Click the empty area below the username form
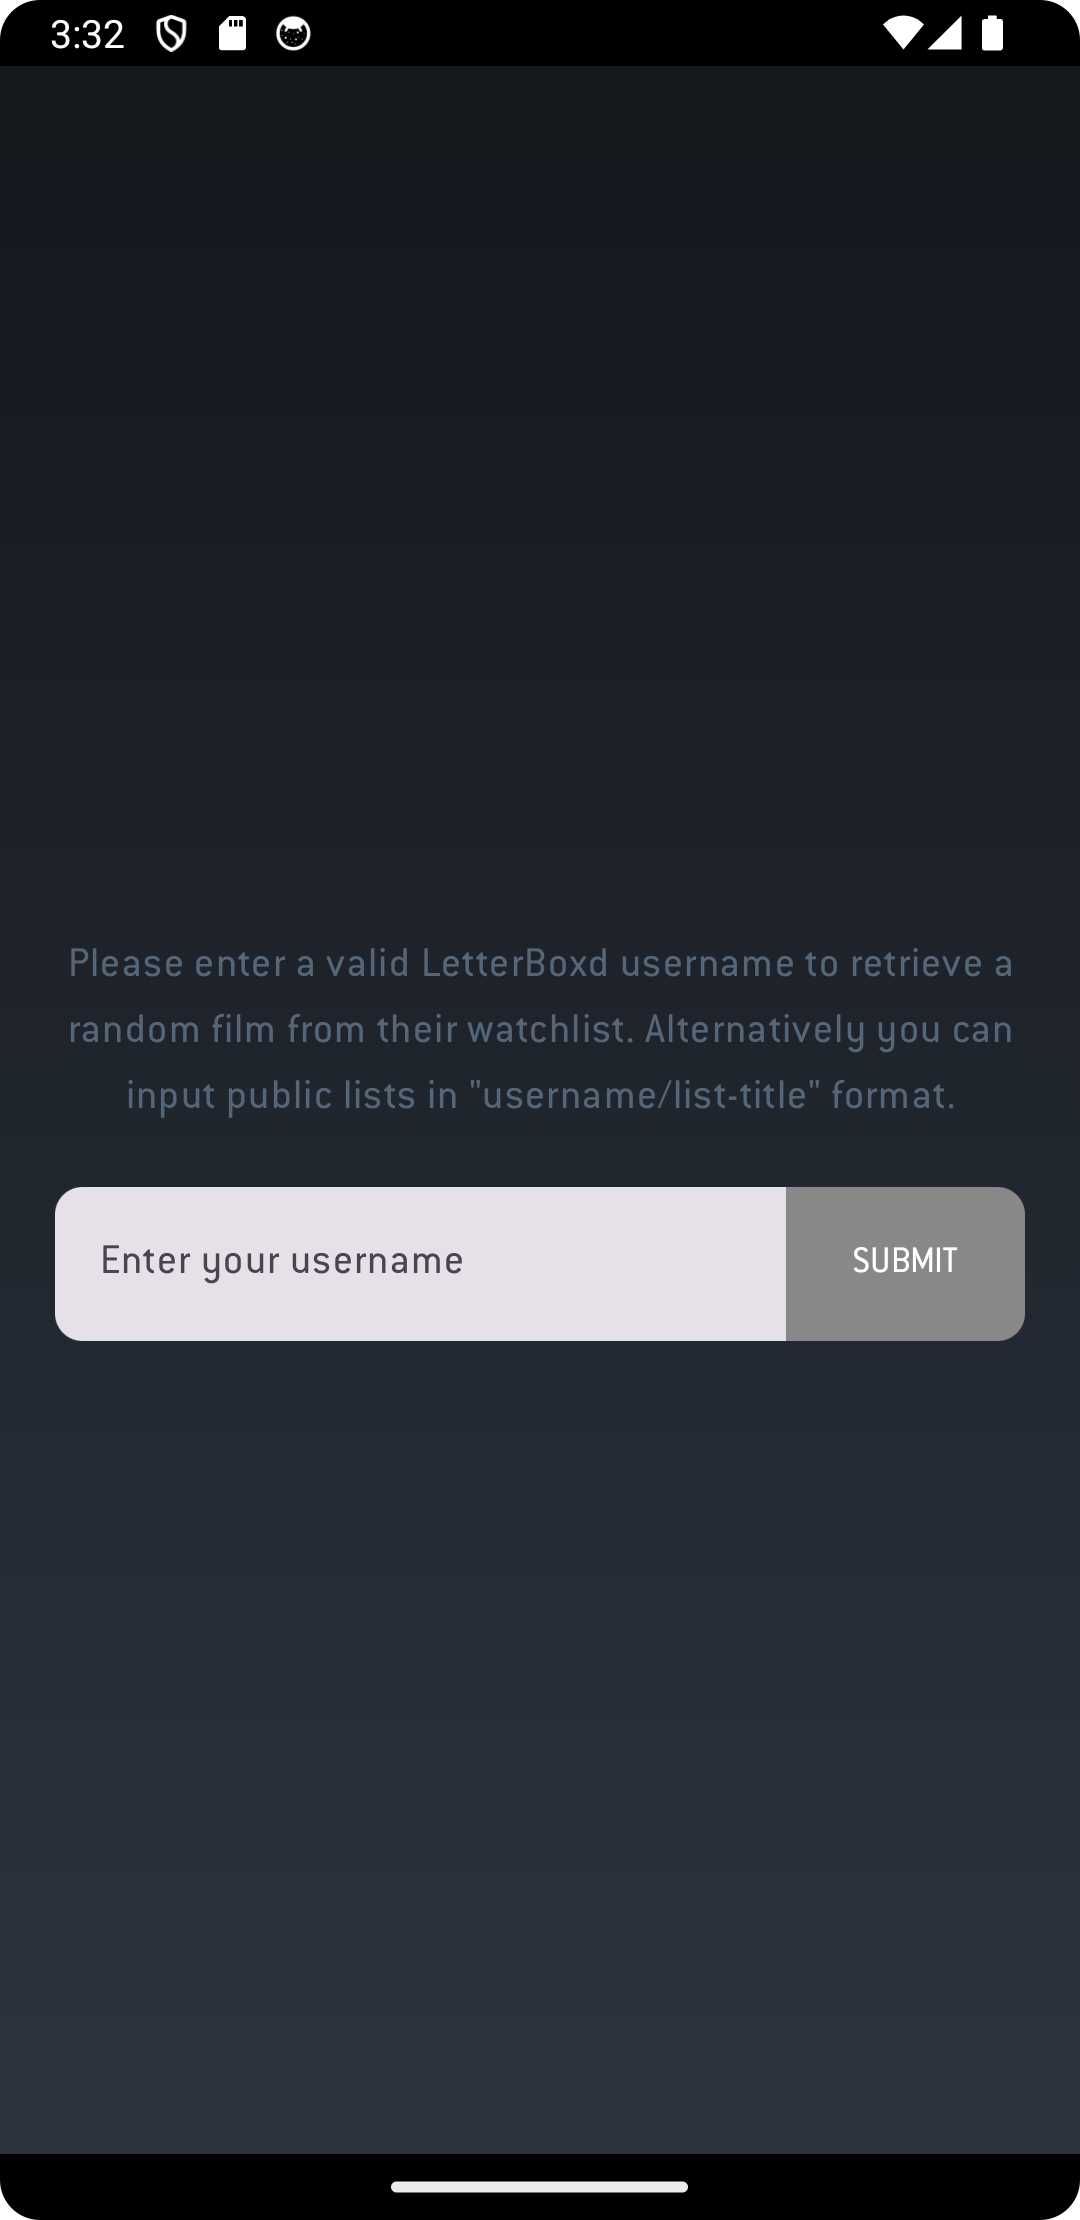 (540, 1750)
